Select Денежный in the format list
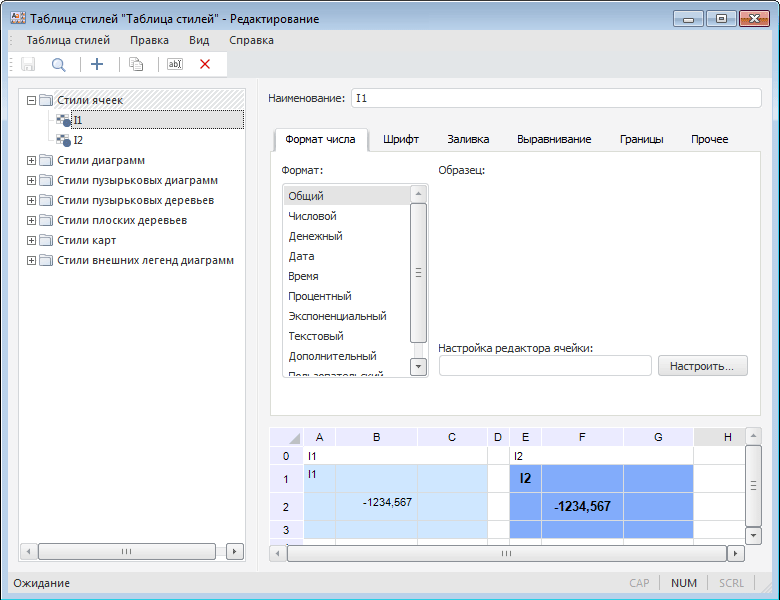780x600 pixels. tap(316, 236)
